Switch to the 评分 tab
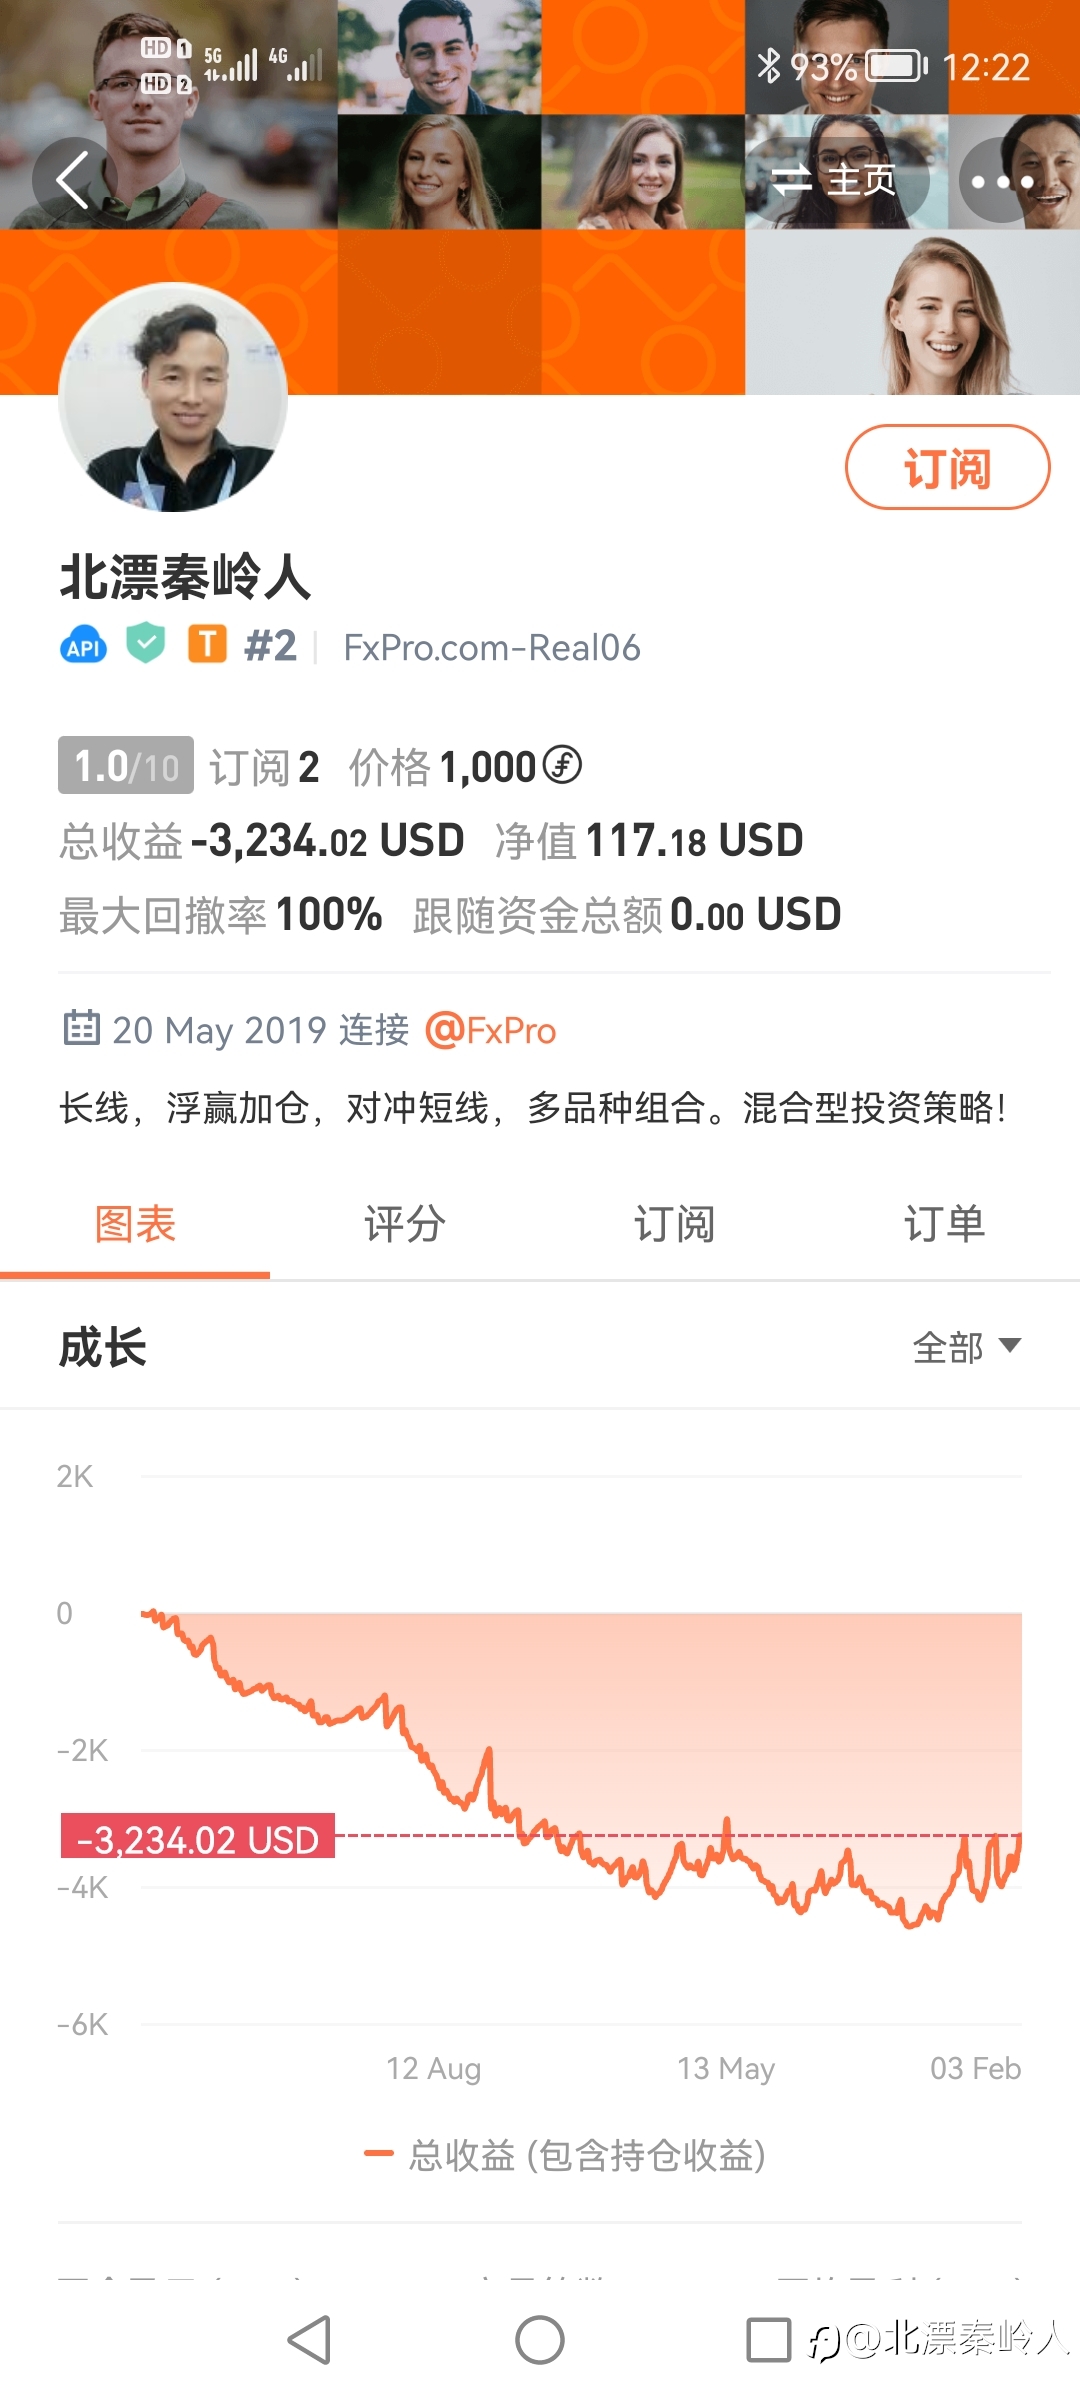Viewport: 1080px width, 2400px height. click(x=405, y=1225)
